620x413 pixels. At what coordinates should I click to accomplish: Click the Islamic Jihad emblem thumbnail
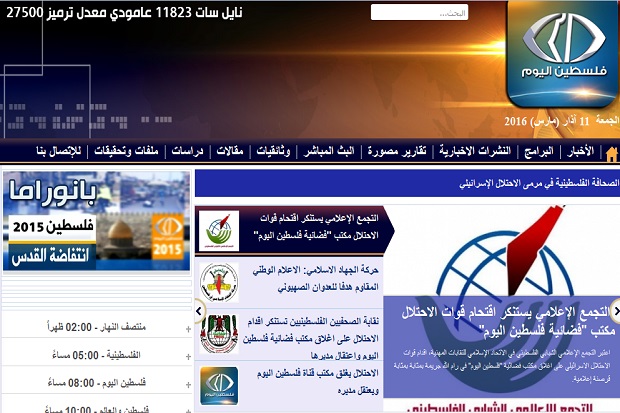pyautogui.click(x=219, y=282)
